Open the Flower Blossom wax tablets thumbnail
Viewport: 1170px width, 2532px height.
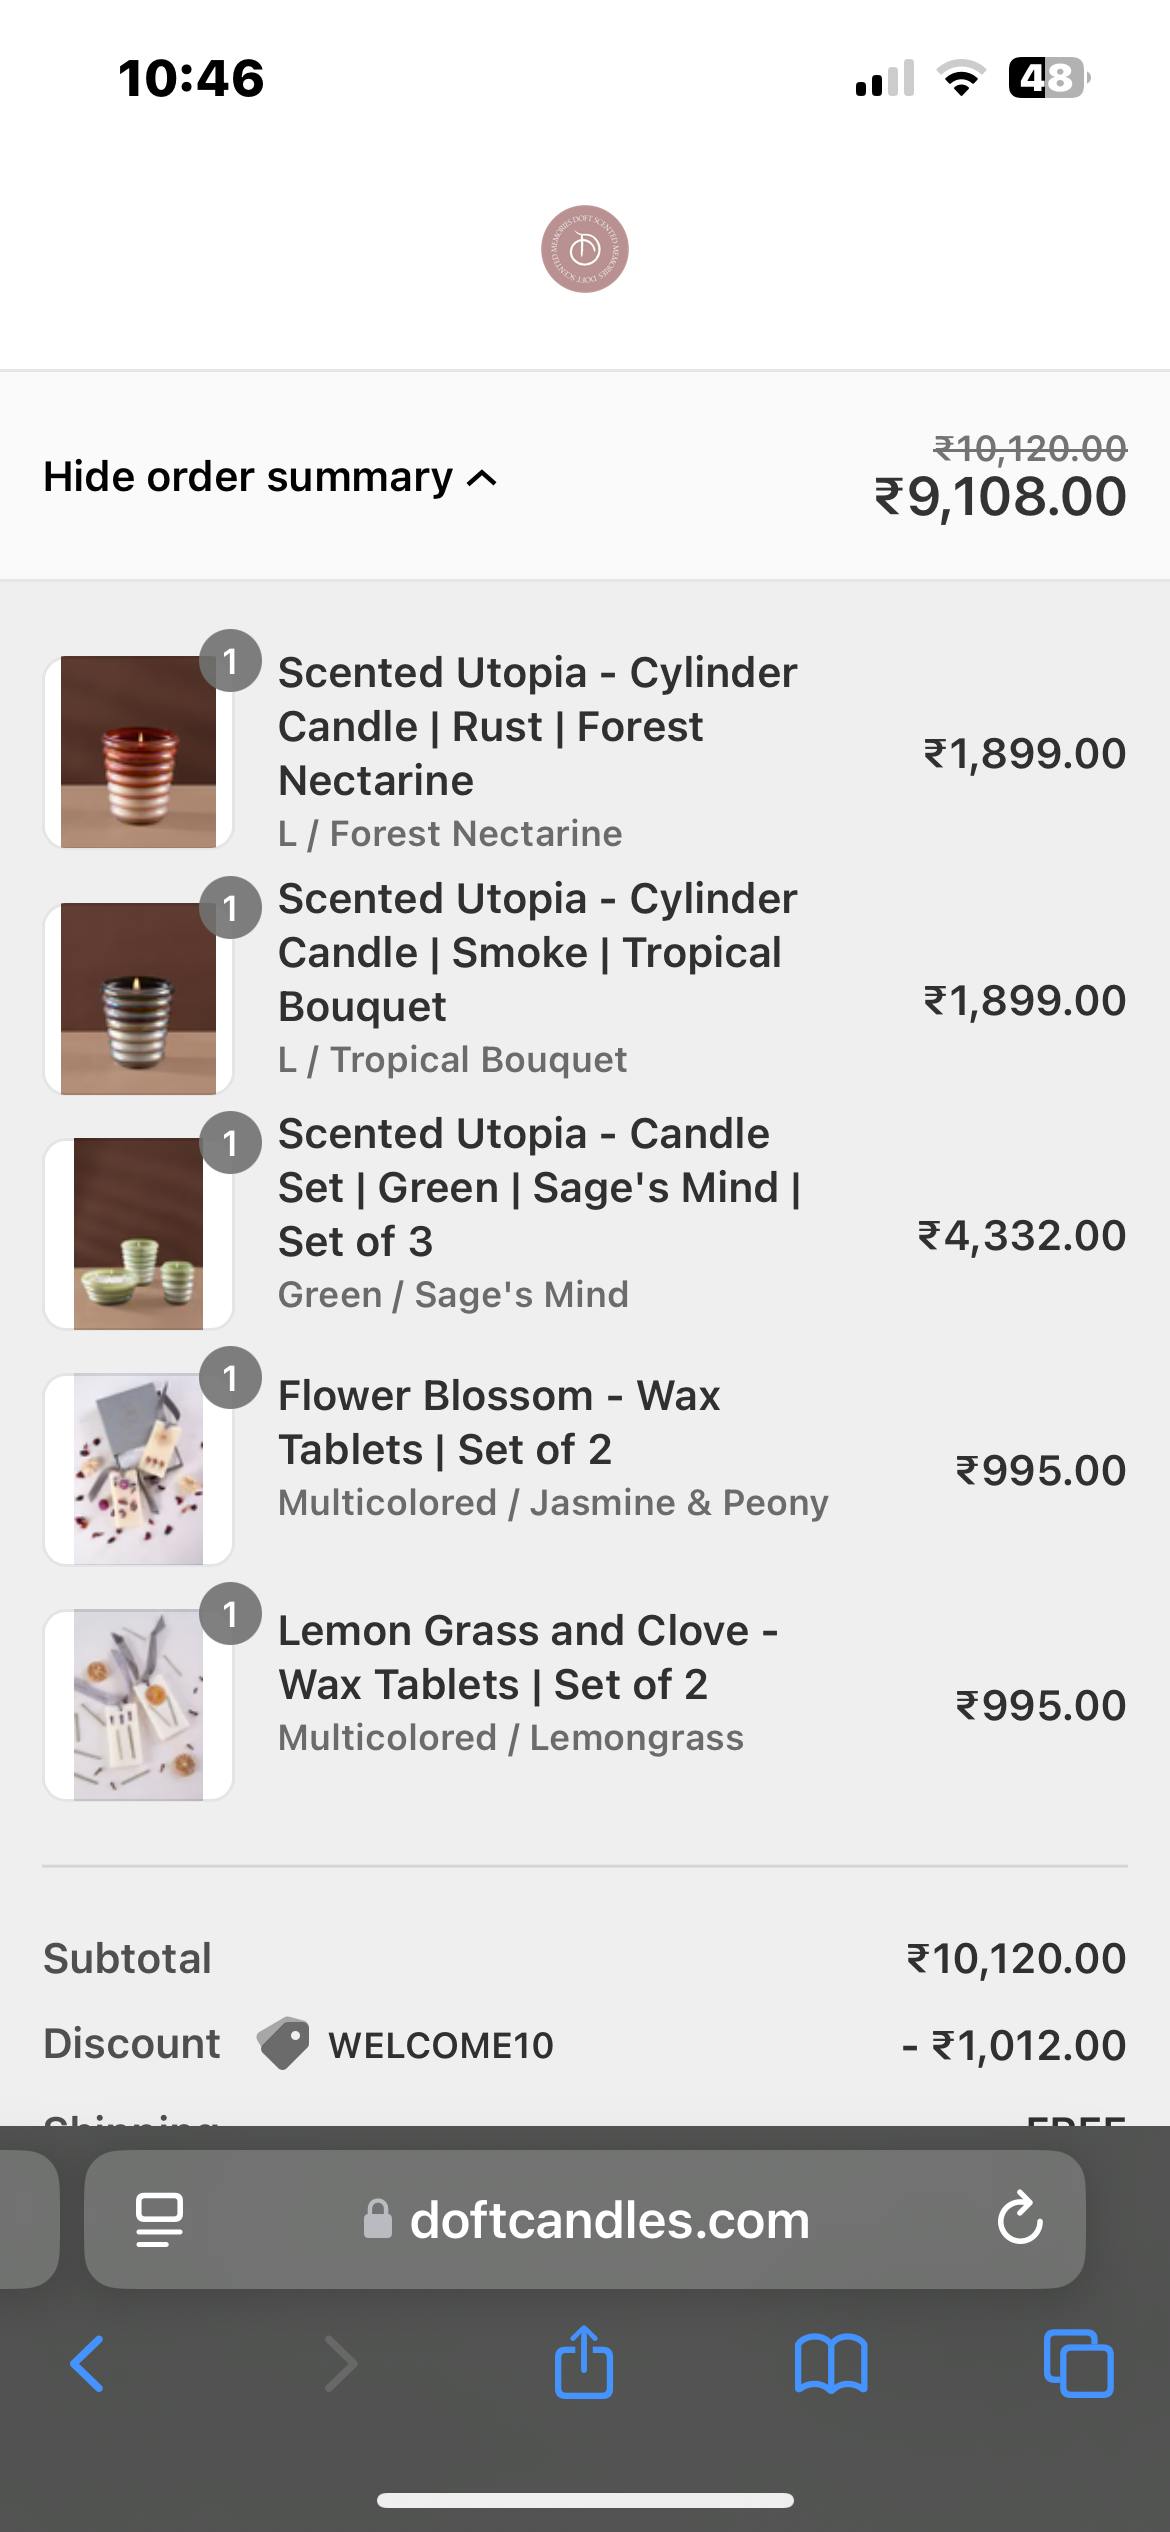point(138,1469)
